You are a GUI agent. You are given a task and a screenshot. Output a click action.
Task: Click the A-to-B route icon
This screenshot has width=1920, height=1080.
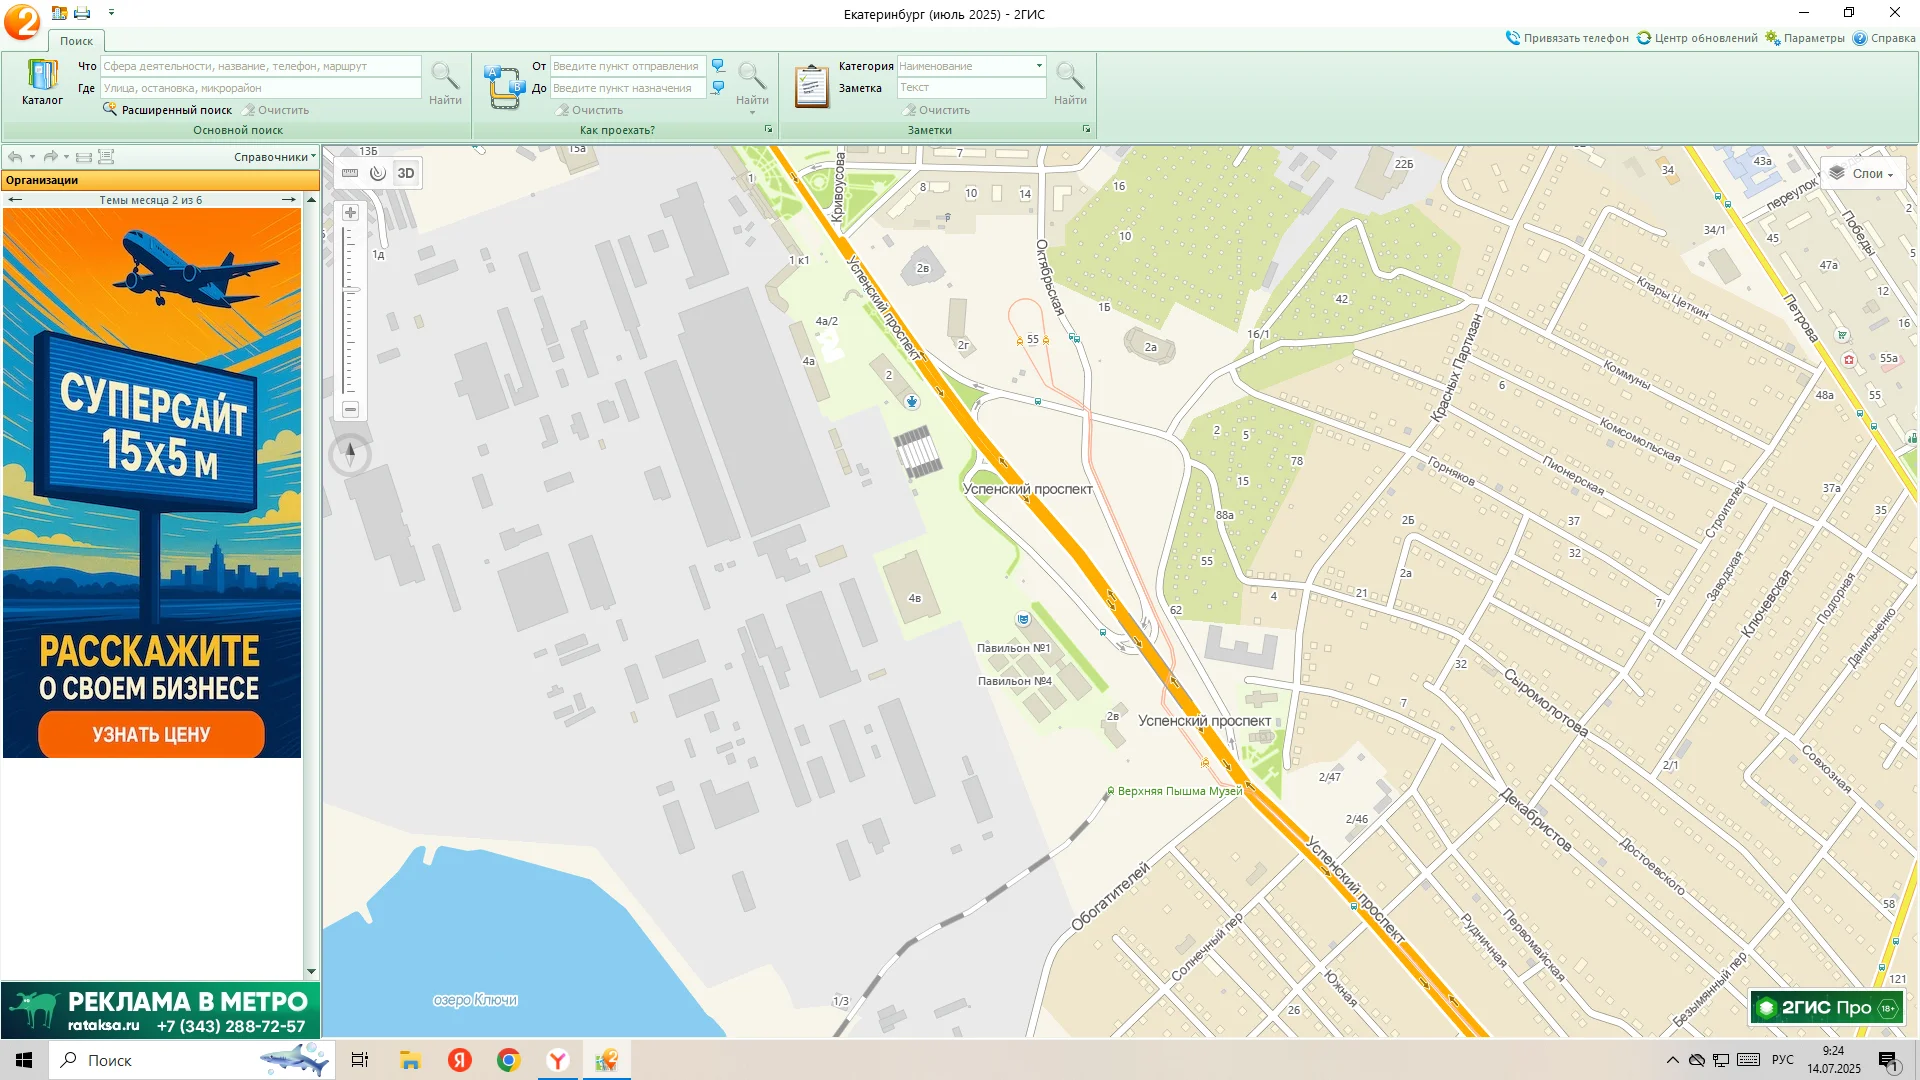point(504,86)
